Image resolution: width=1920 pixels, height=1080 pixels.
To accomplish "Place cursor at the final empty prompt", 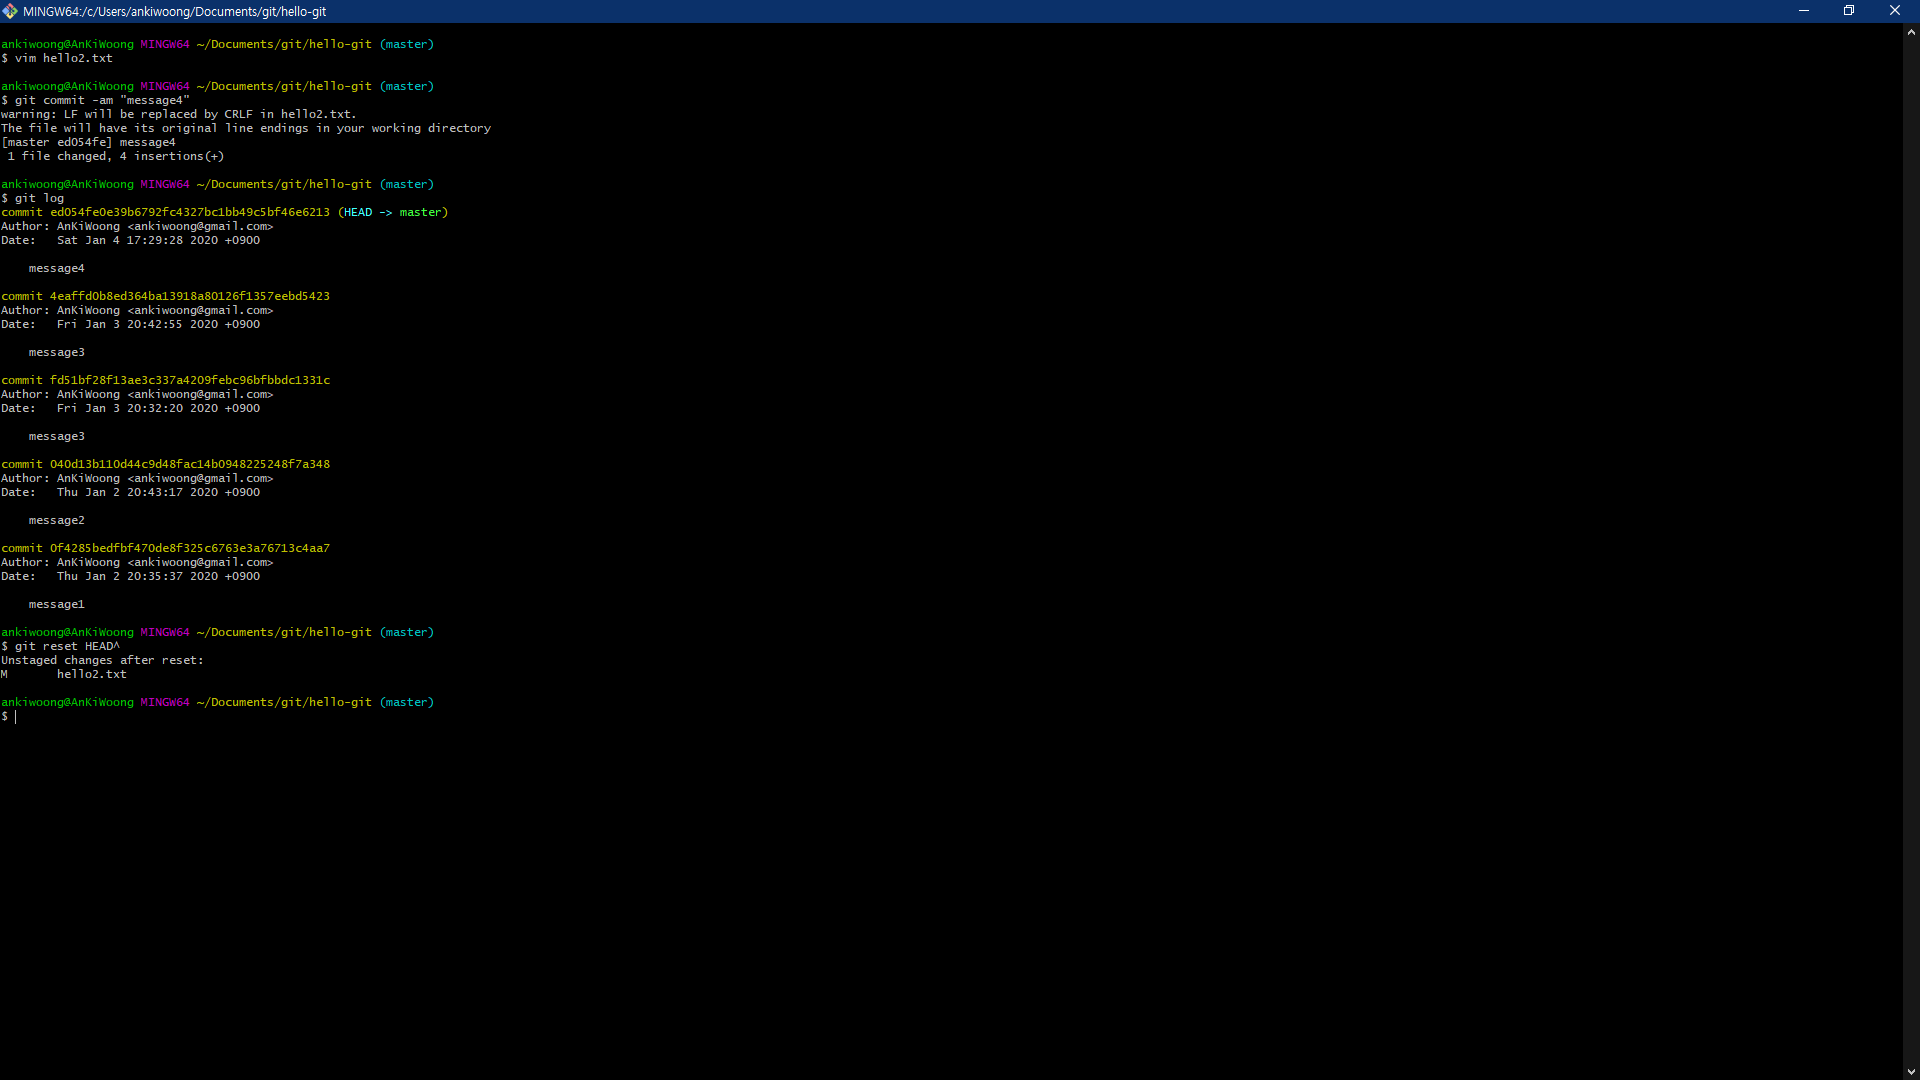I will [x=16, y=717].
